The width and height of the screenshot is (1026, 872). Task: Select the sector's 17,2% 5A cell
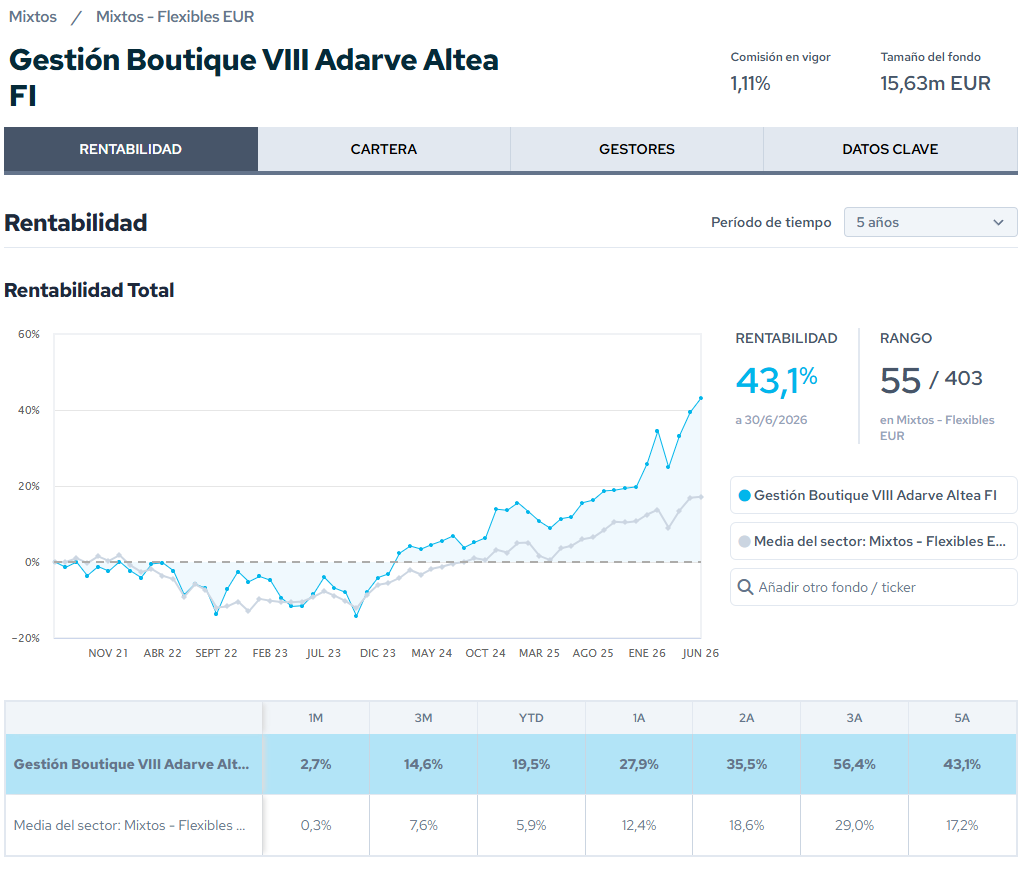tap(962, 825)
